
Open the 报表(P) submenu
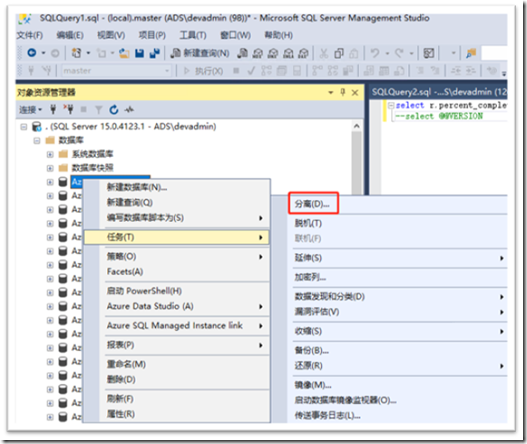pyautogui.click(x=176, y=345)
